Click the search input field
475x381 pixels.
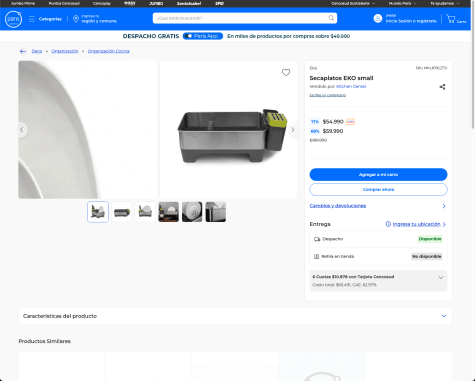point(240,18)
